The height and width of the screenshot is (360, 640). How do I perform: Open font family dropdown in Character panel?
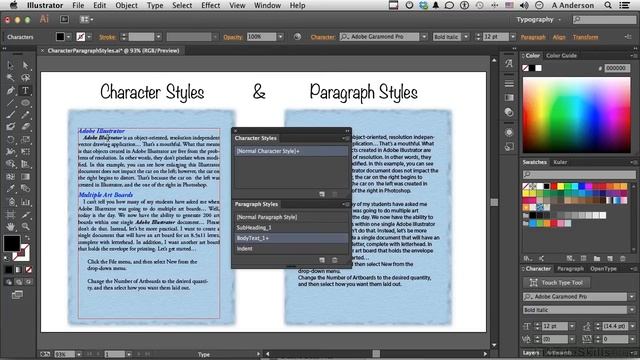pos(632,296)
